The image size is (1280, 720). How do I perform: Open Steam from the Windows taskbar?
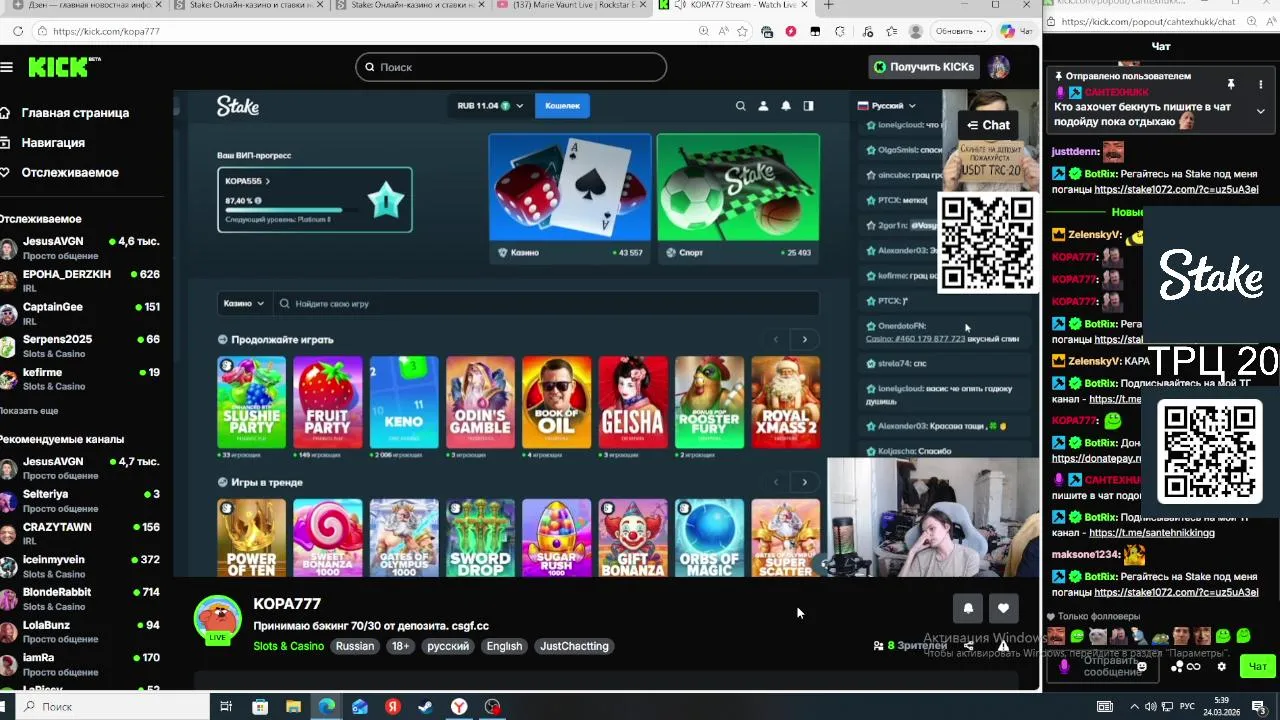pyautogui.click(x=426, y=707)
